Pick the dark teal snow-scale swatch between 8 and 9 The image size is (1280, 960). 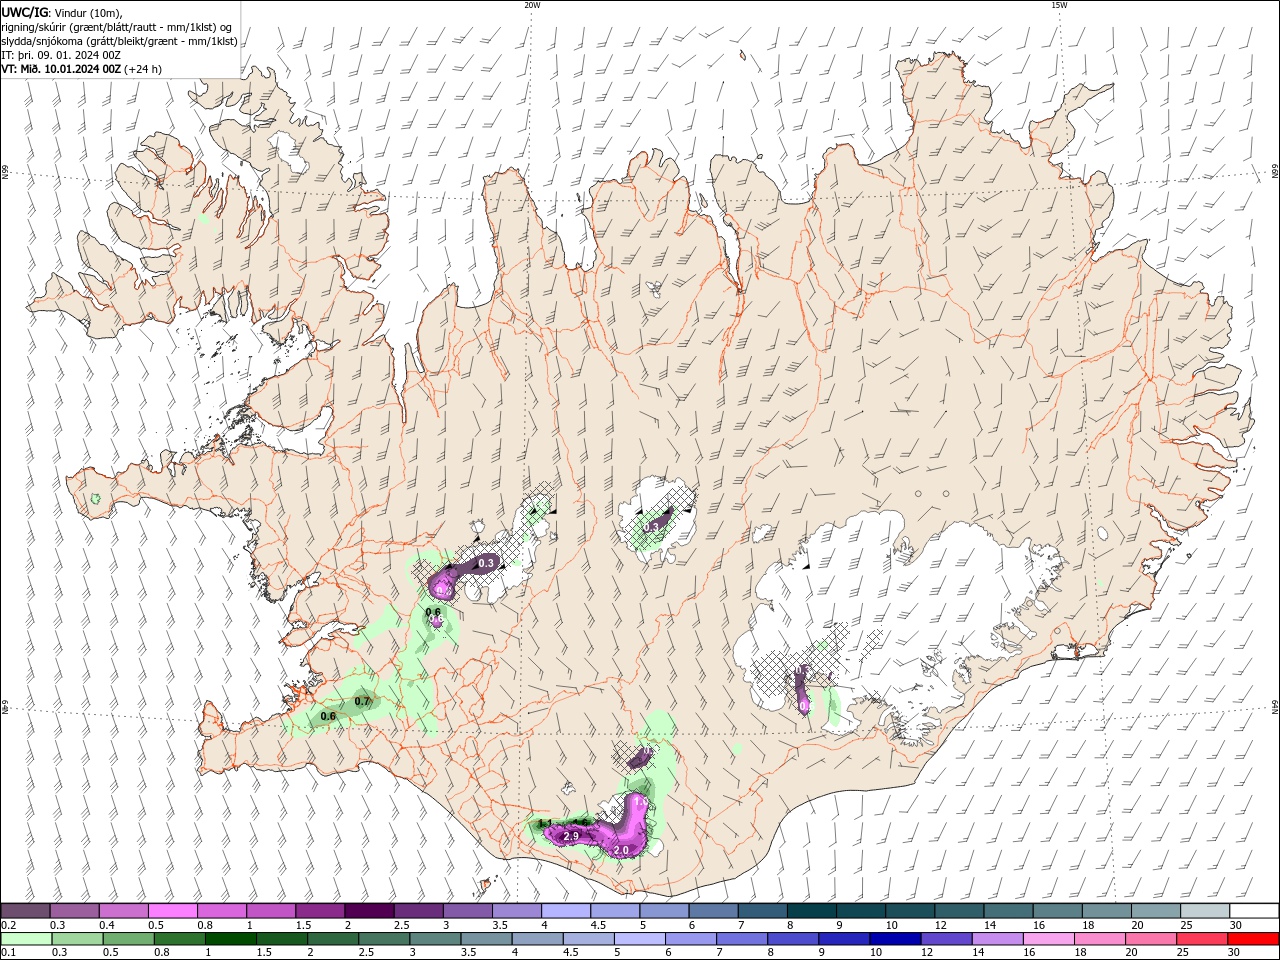point(812,911)
